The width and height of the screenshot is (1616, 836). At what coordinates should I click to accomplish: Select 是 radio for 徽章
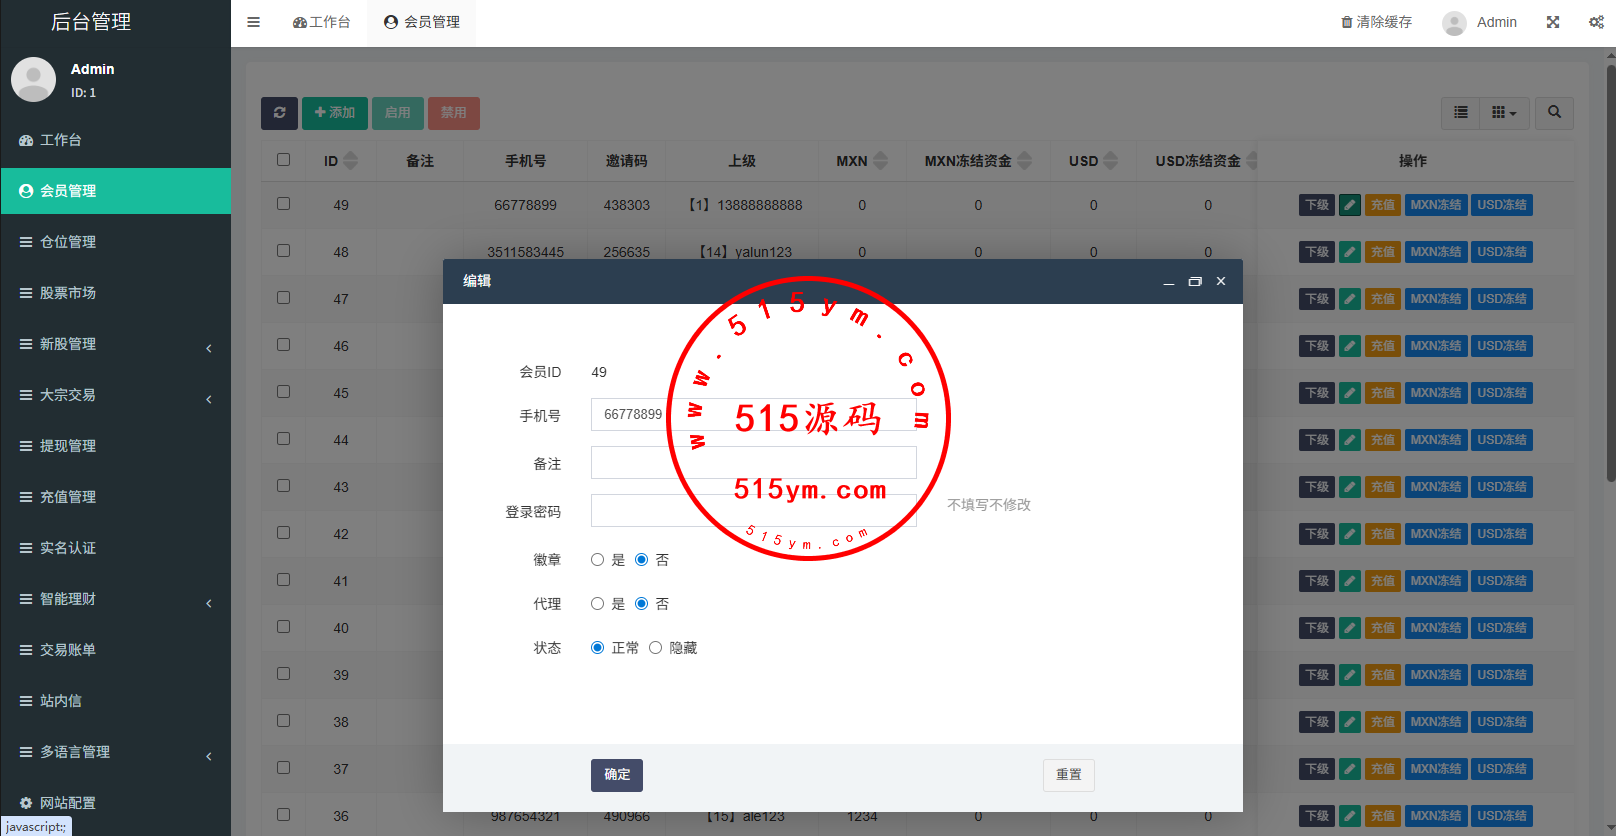point(598,560)
